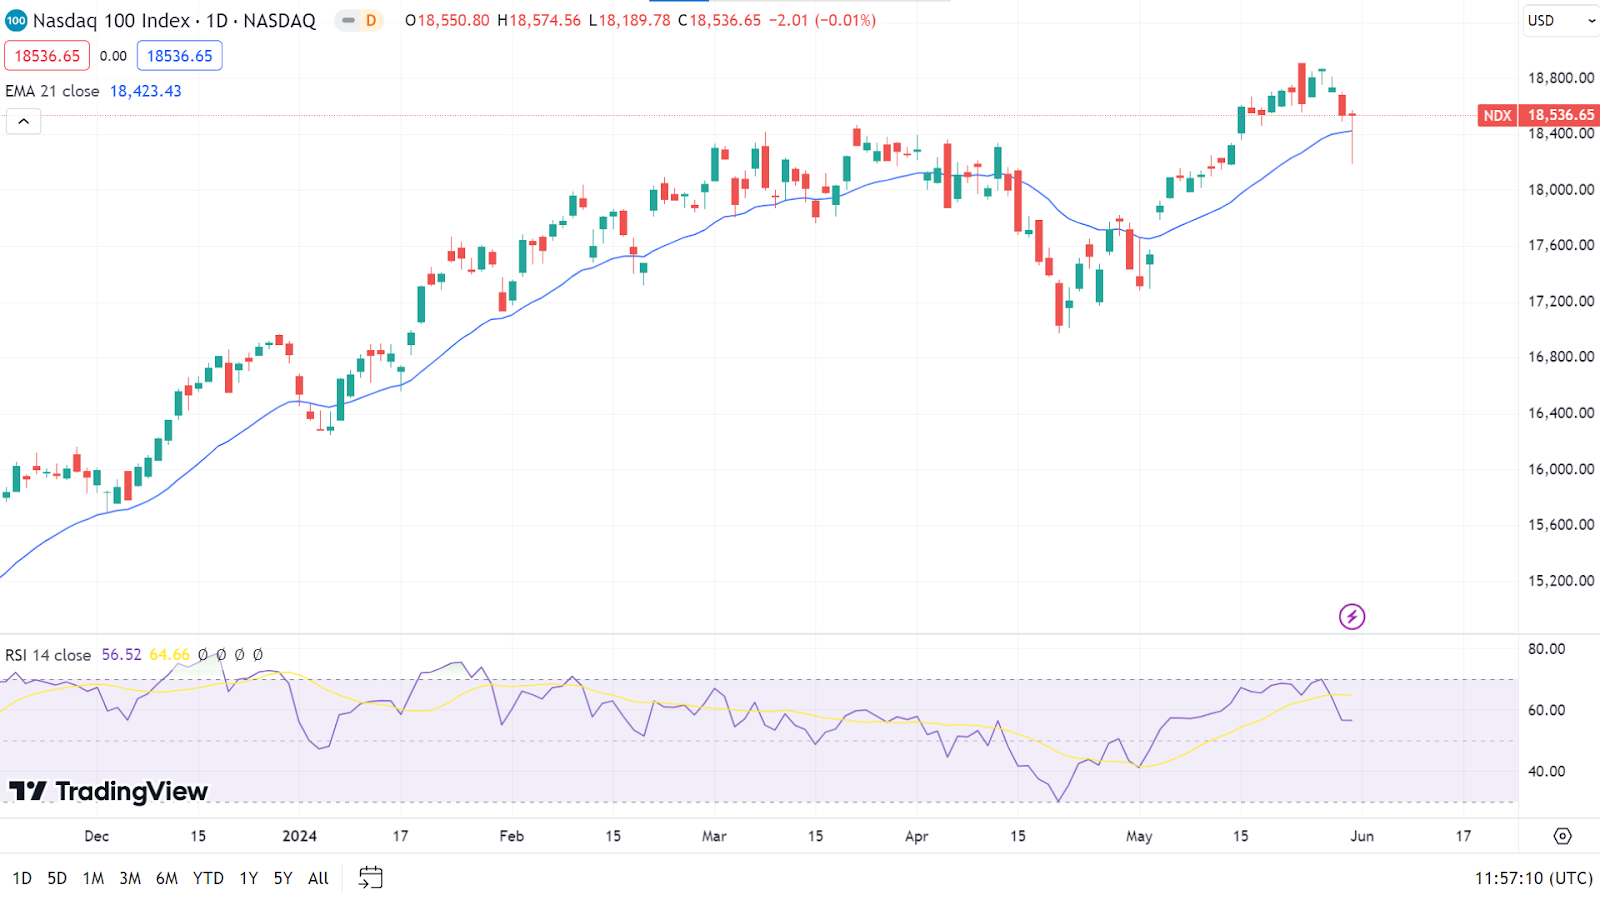Click the 11:57:10 (UTC) timezone button

pos(1534,878)
